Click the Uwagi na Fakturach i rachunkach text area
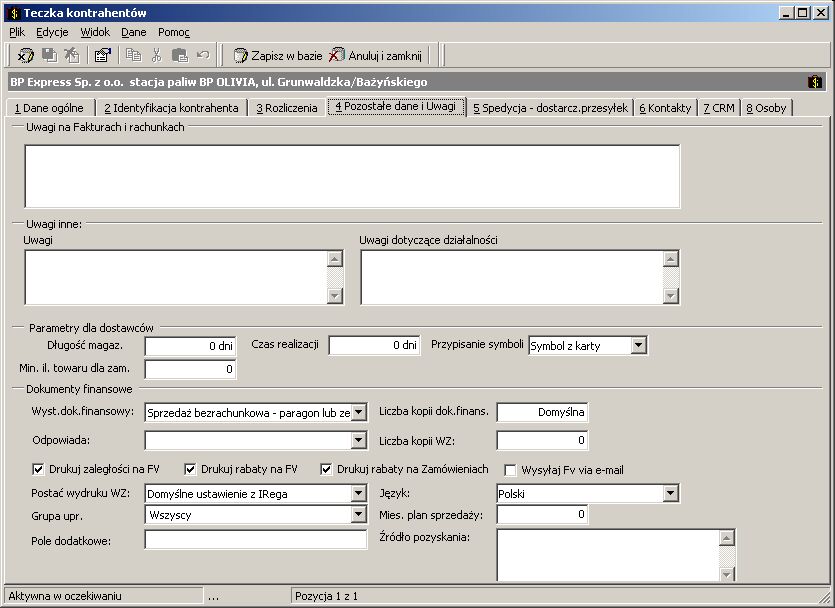The height and width of the screenshot is (608, 835). (x=352, y=176)
